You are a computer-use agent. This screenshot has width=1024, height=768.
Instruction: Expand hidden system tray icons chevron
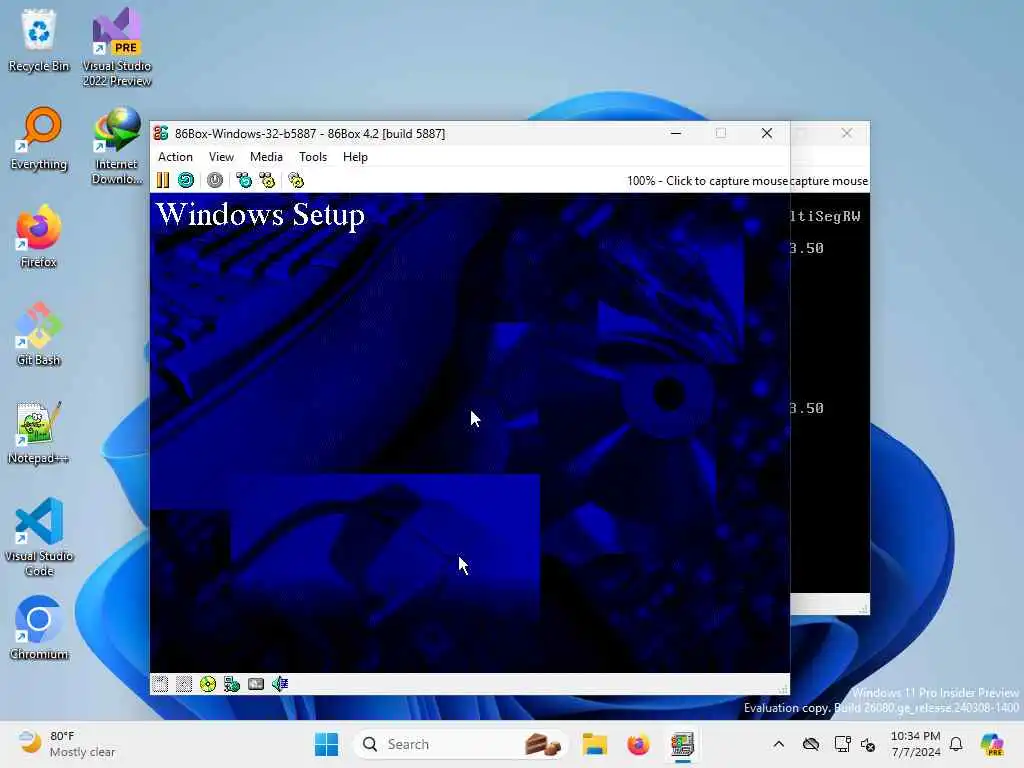coord(778,744)
